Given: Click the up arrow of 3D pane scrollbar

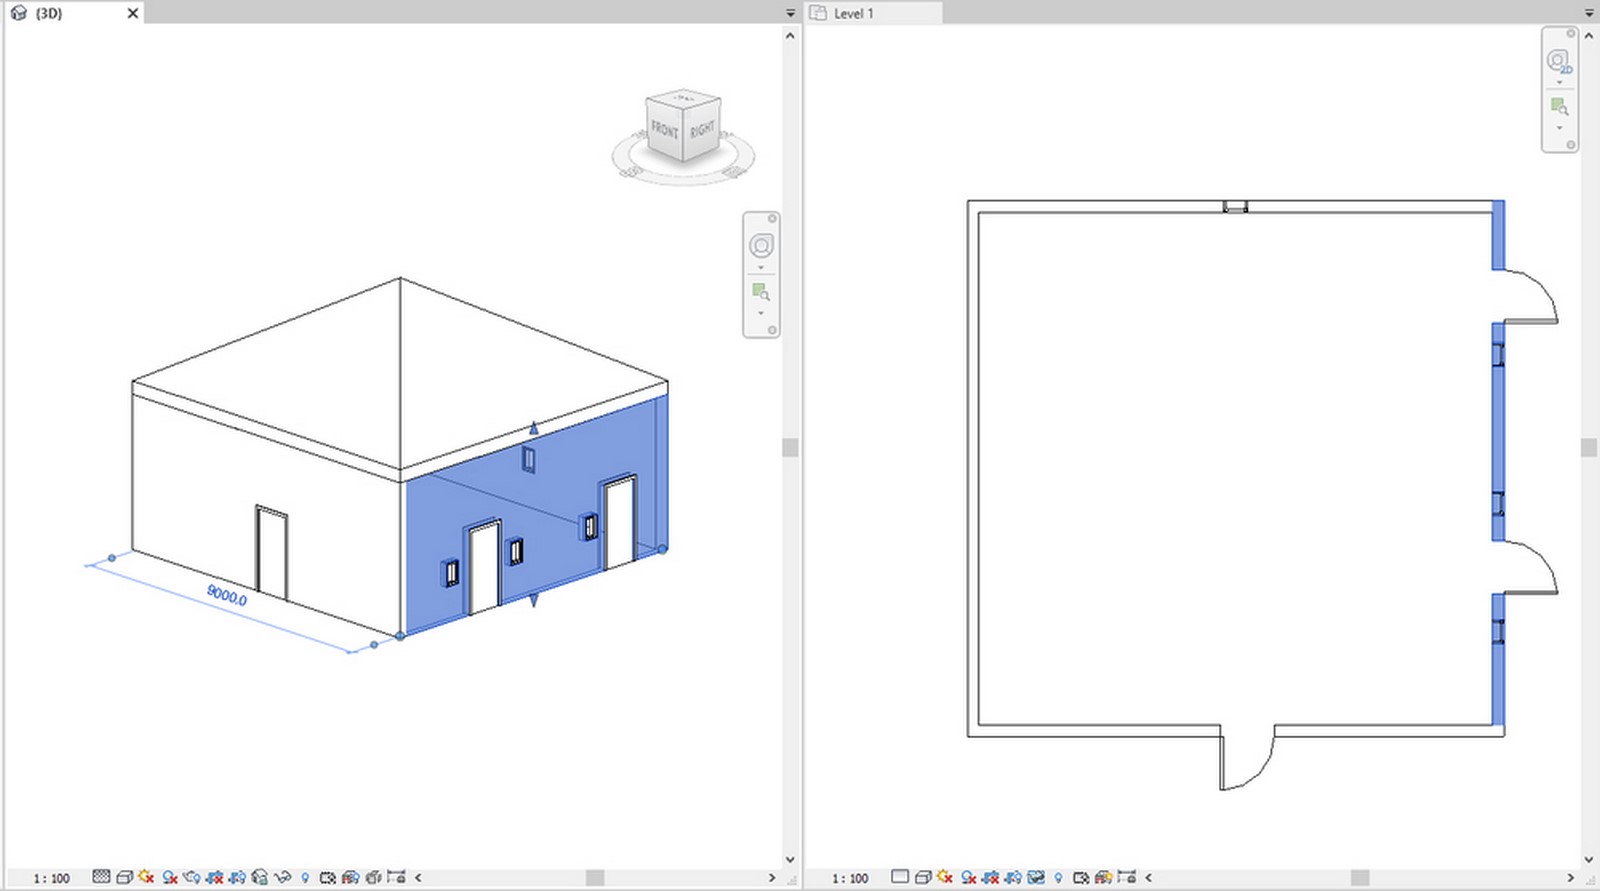Looking at the screenshot, I should pyautogui.click(x=790, y=35).
